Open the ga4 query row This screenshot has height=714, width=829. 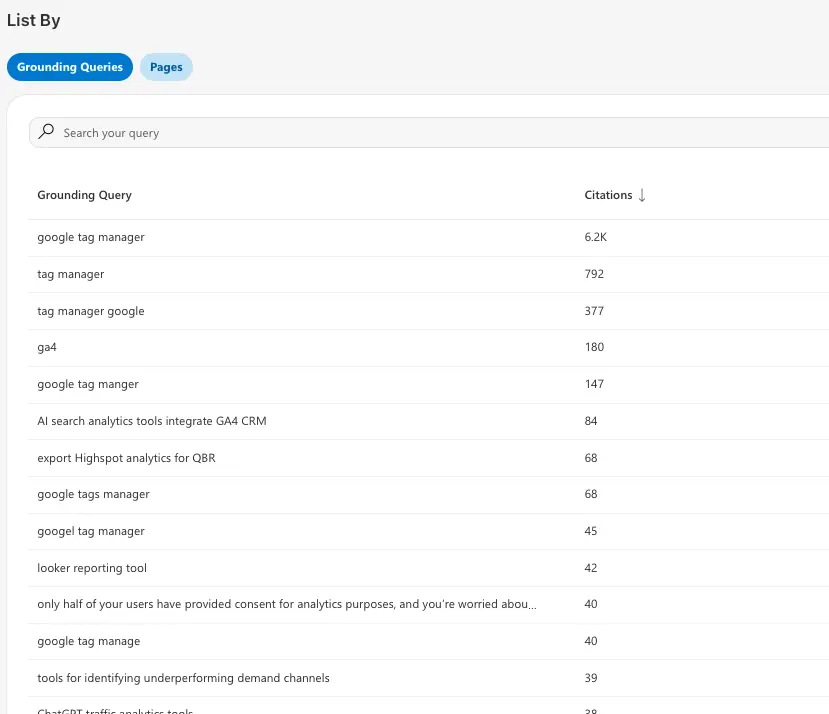(x=47, y=347)
